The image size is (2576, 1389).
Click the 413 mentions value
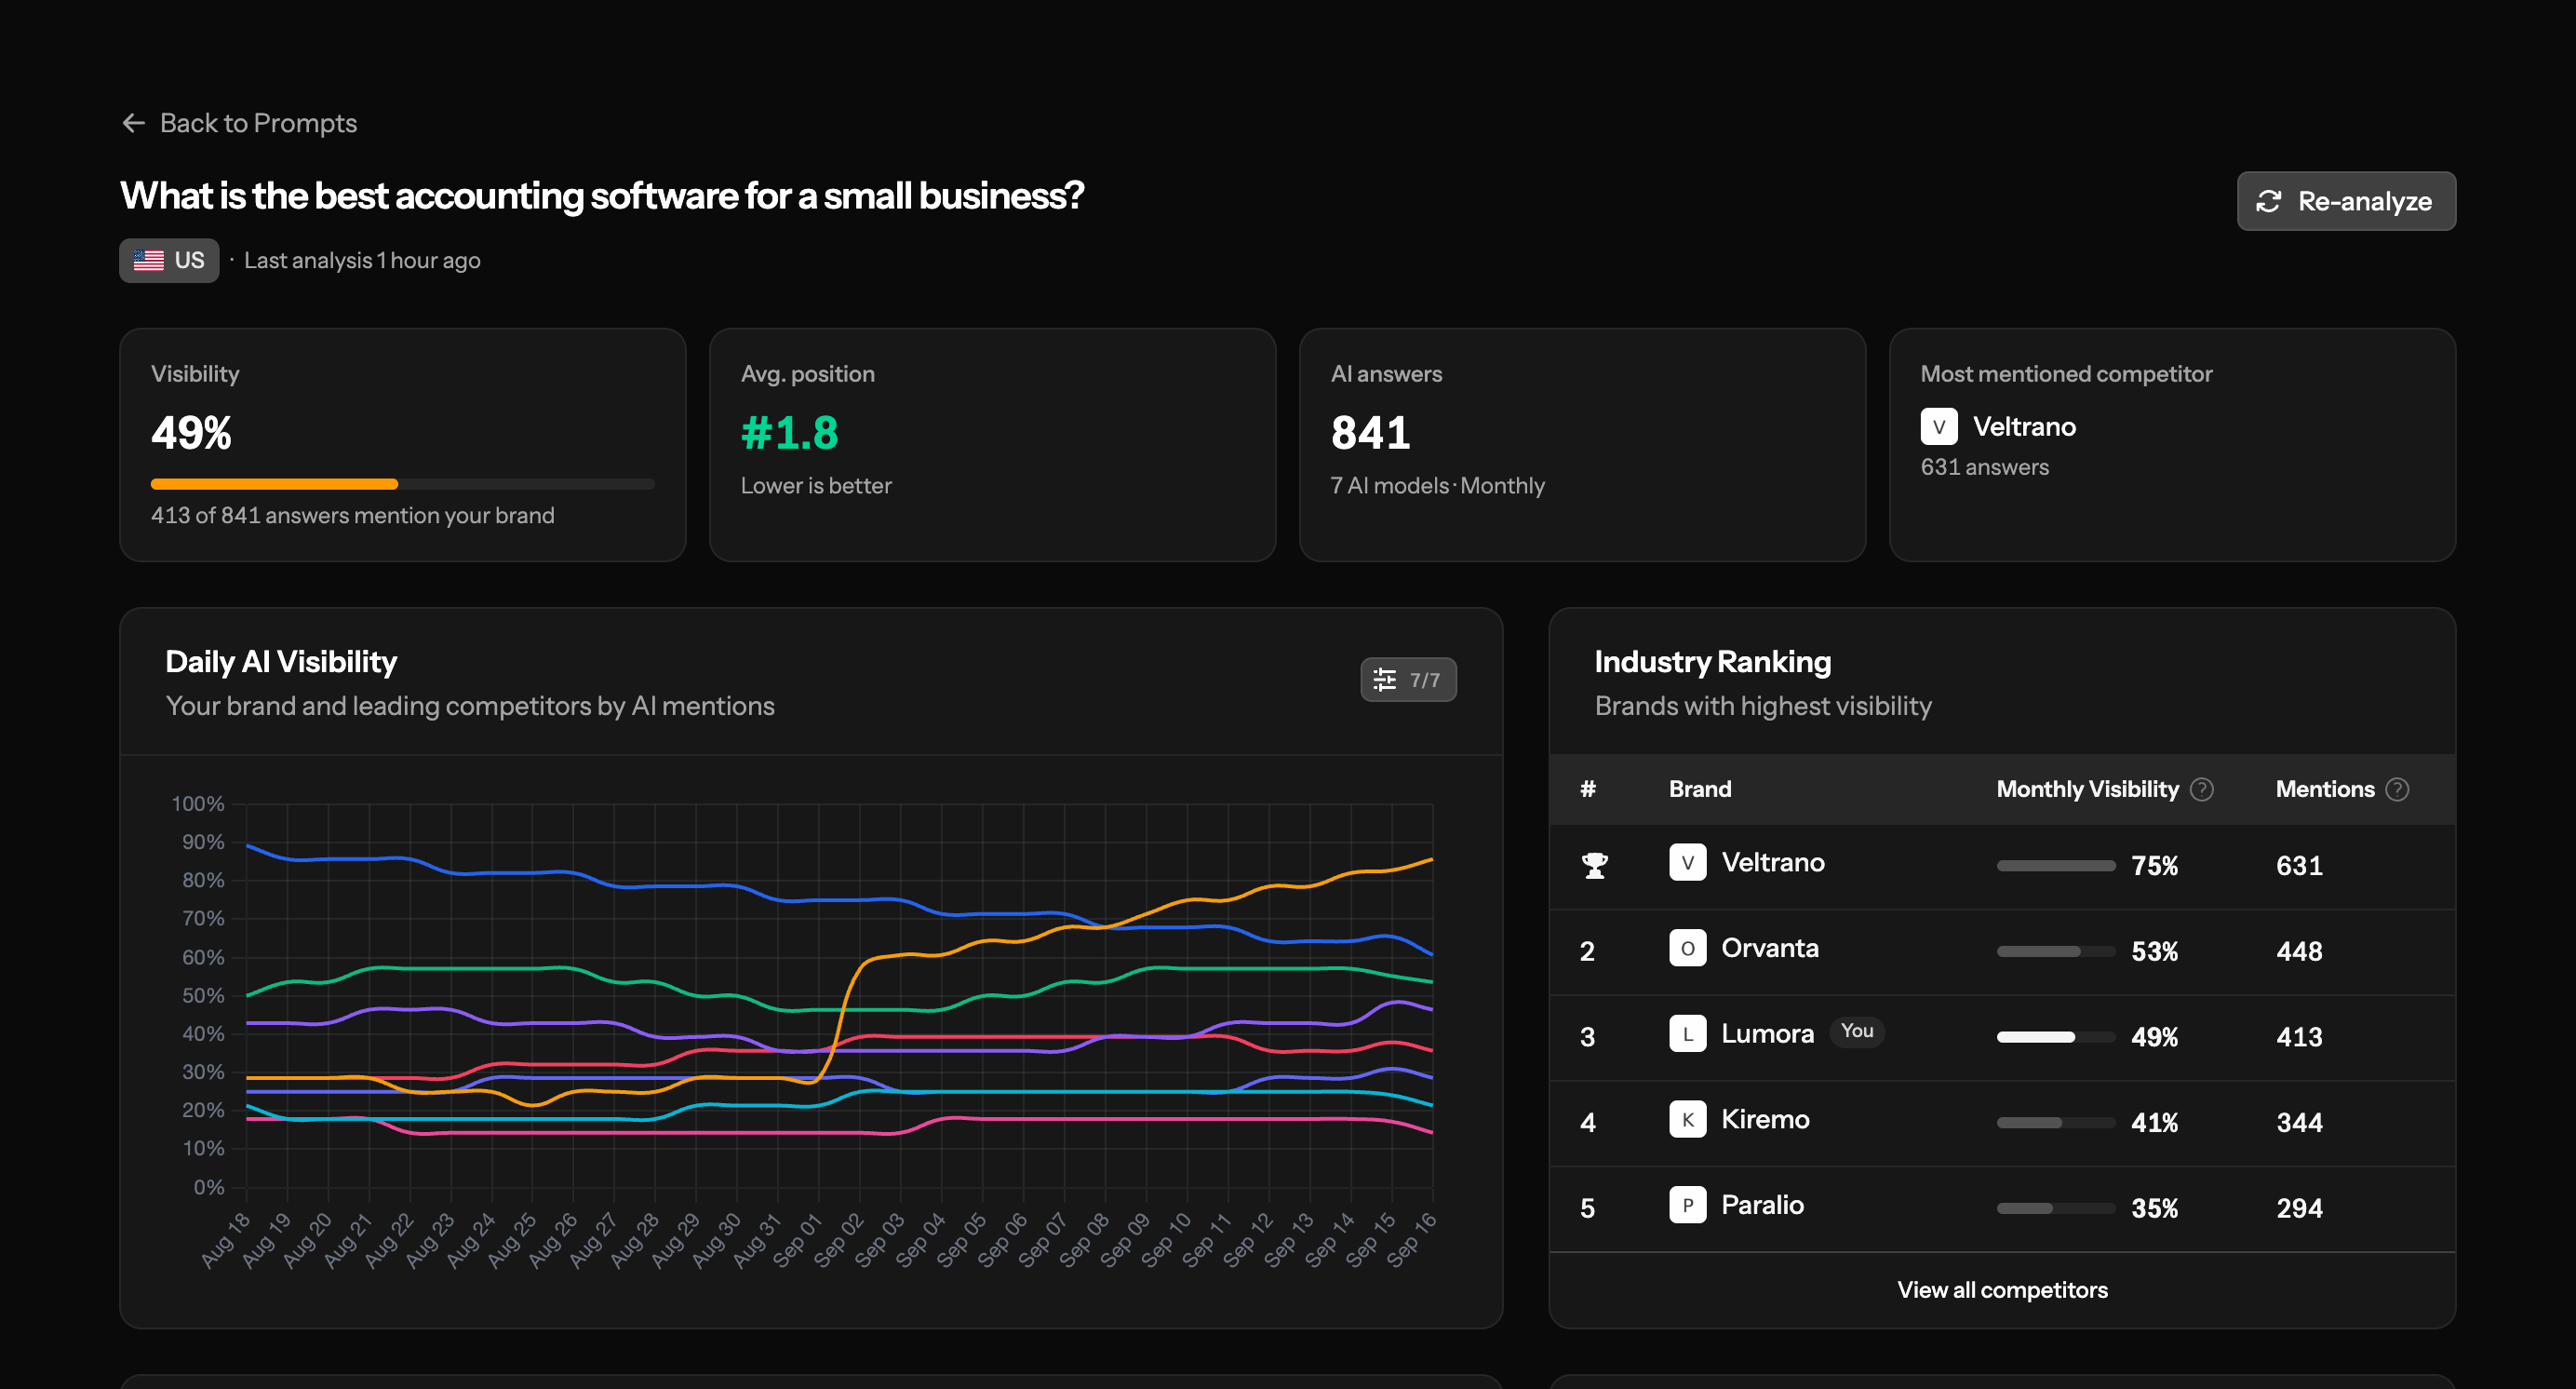click(x=2299, y=1037)
